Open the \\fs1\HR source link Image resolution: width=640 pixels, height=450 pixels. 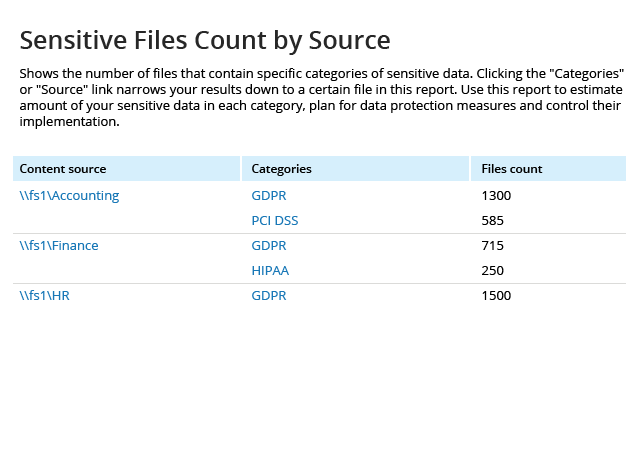(44, 295)
